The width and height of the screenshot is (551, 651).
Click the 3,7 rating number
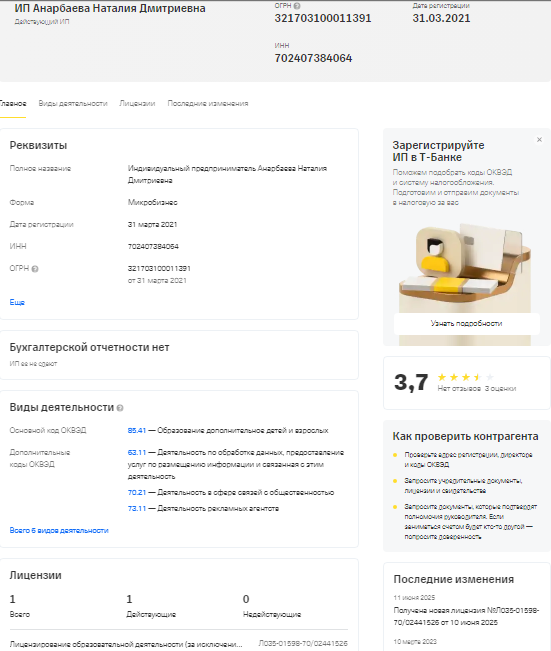click(x=411, y=382)
